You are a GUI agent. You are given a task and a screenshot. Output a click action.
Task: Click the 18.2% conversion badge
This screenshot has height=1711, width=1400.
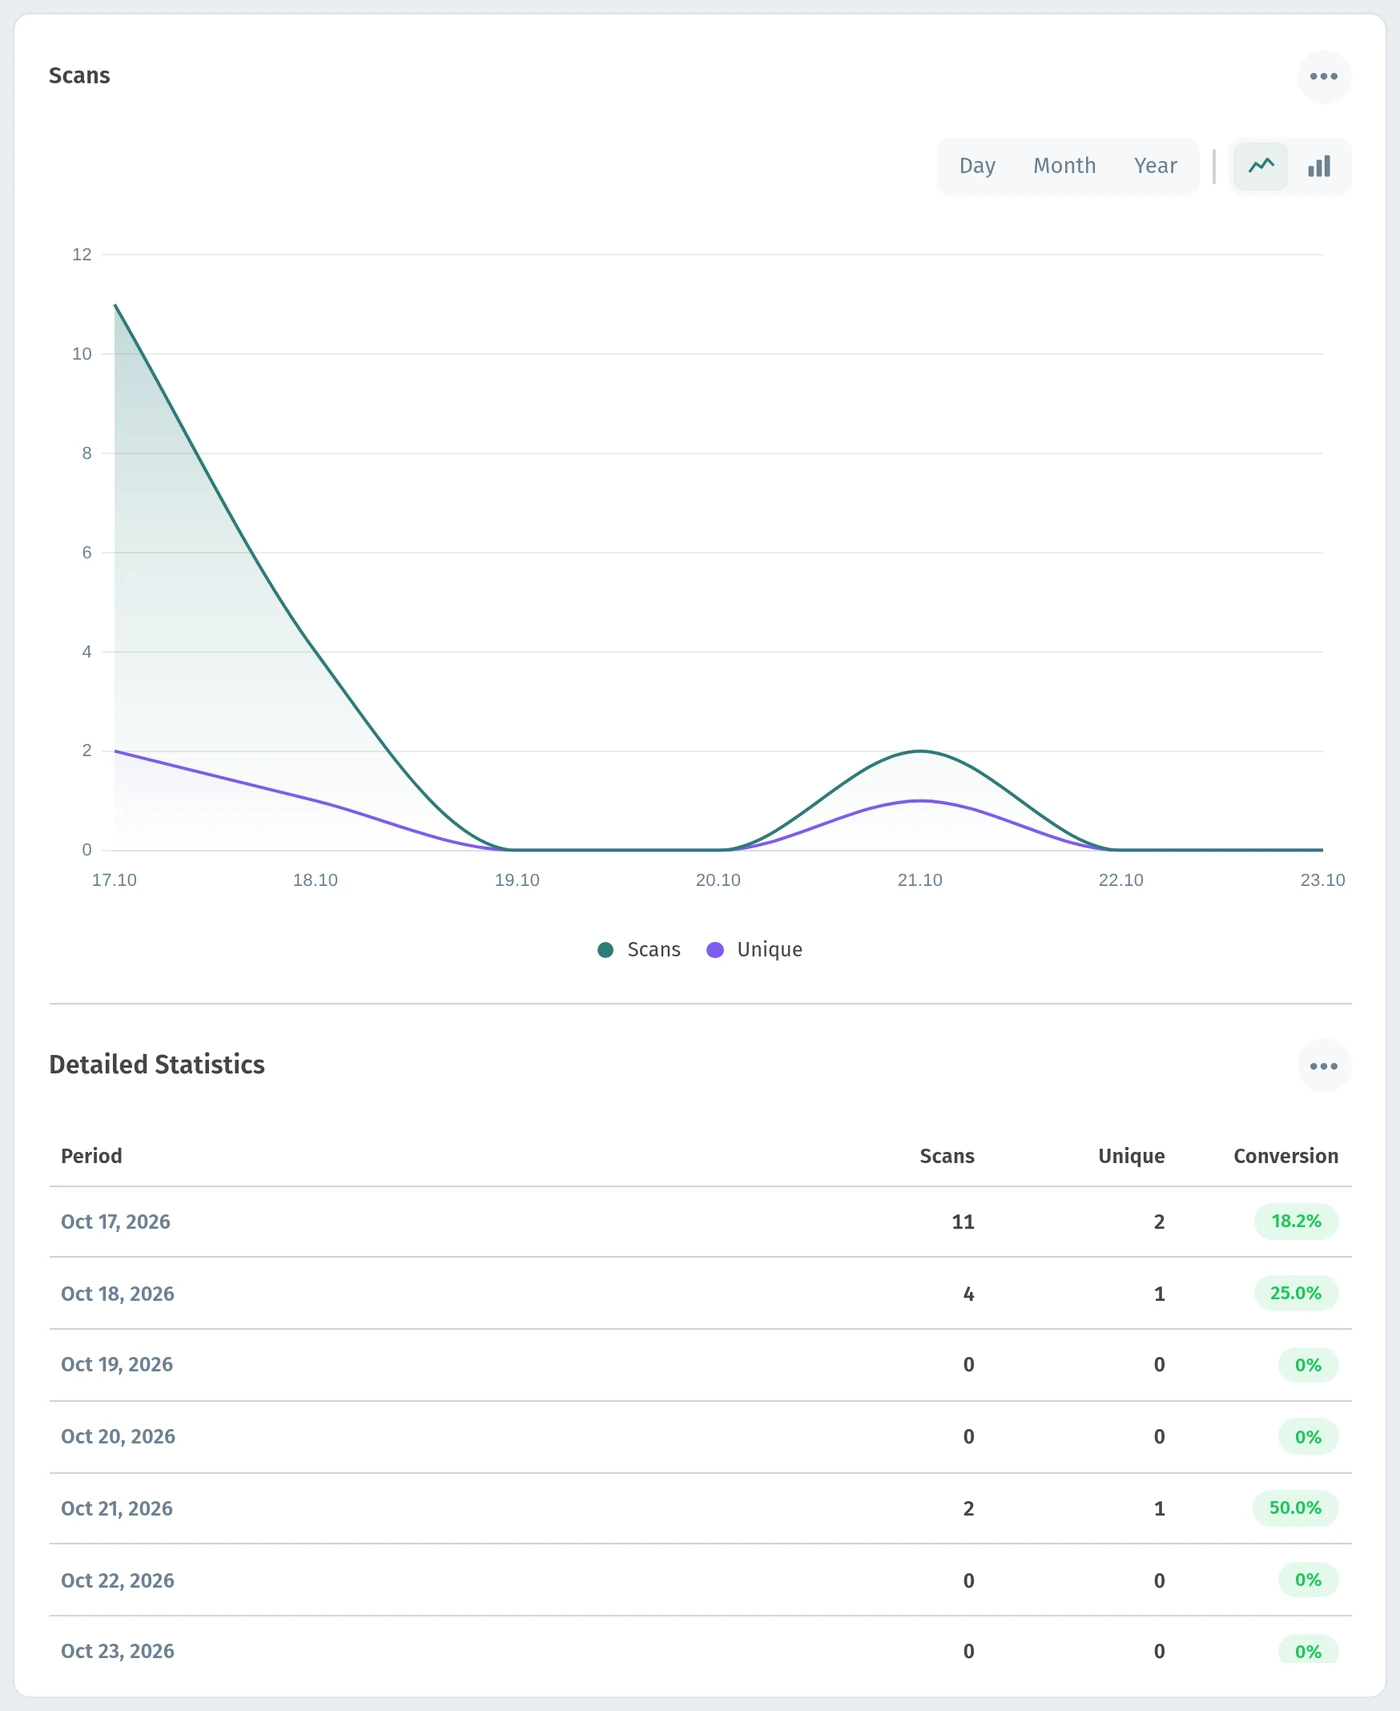click(1296, 1221)
